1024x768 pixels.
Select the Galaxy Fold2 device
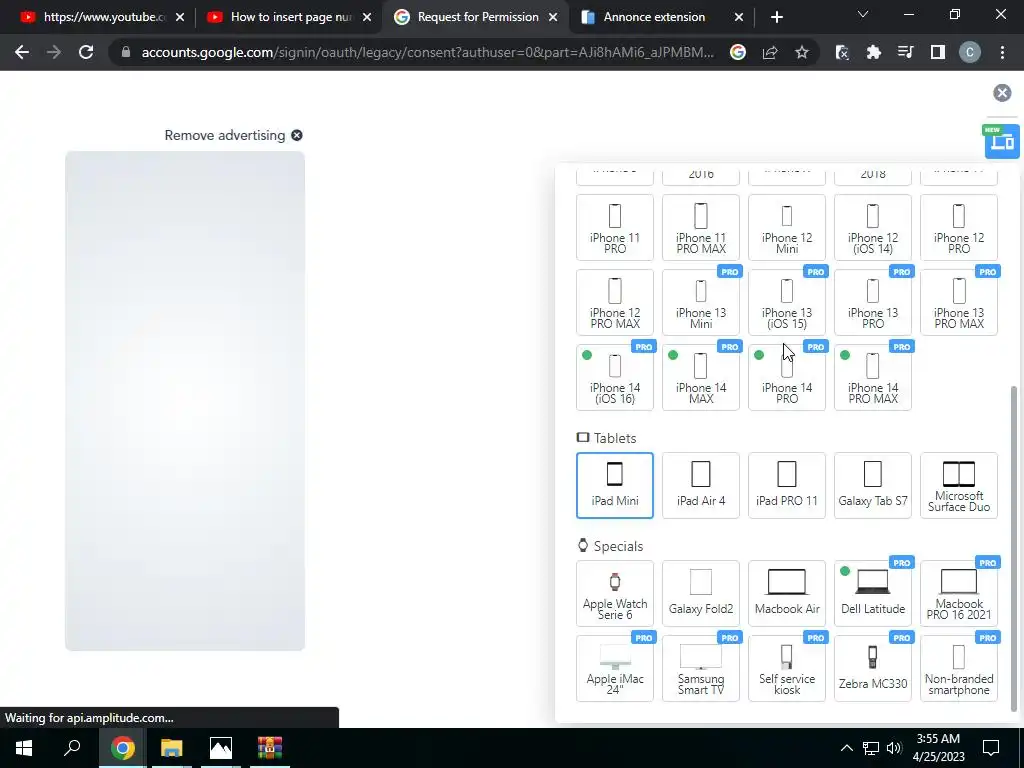pos(701,593)
